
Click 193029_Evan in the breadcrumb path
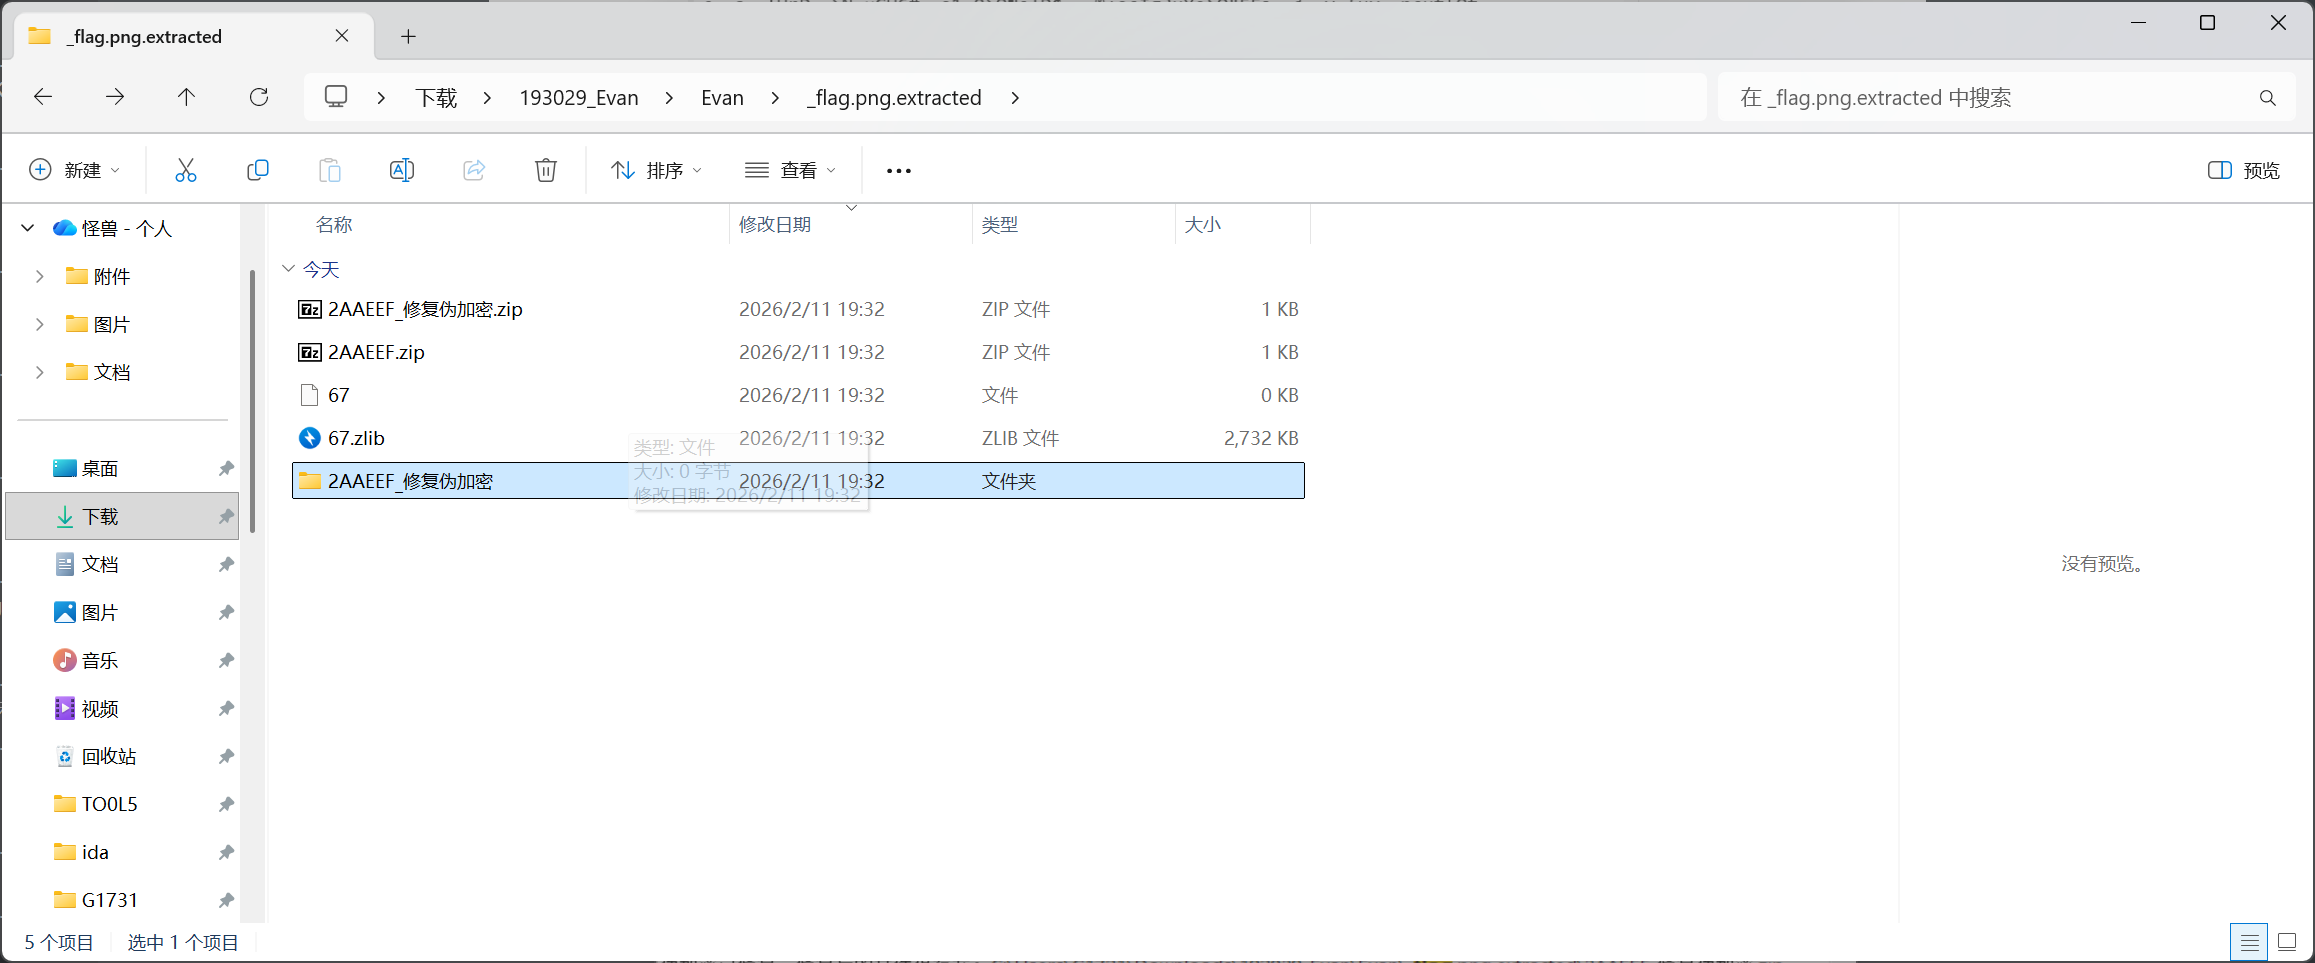pos(579,98)
